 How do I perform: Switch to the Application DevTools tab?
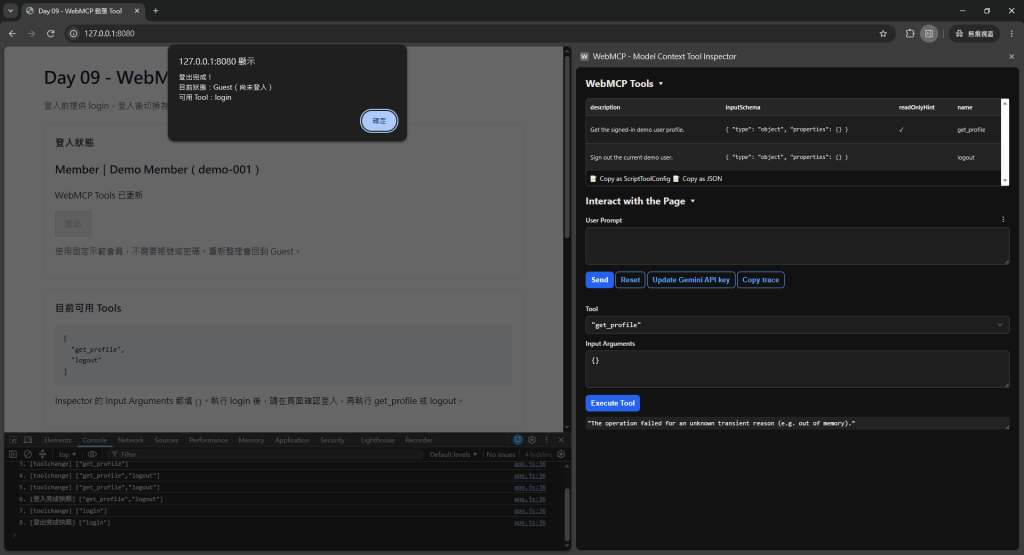point(292,440)
